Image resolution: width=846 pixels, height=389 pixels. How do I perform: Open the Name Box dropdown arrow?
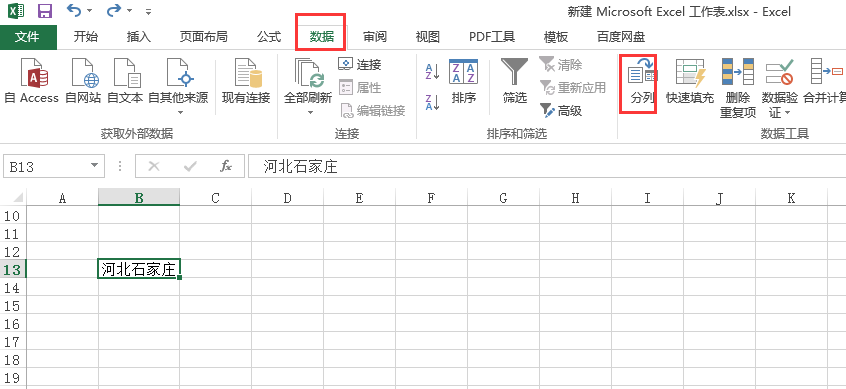95,166
